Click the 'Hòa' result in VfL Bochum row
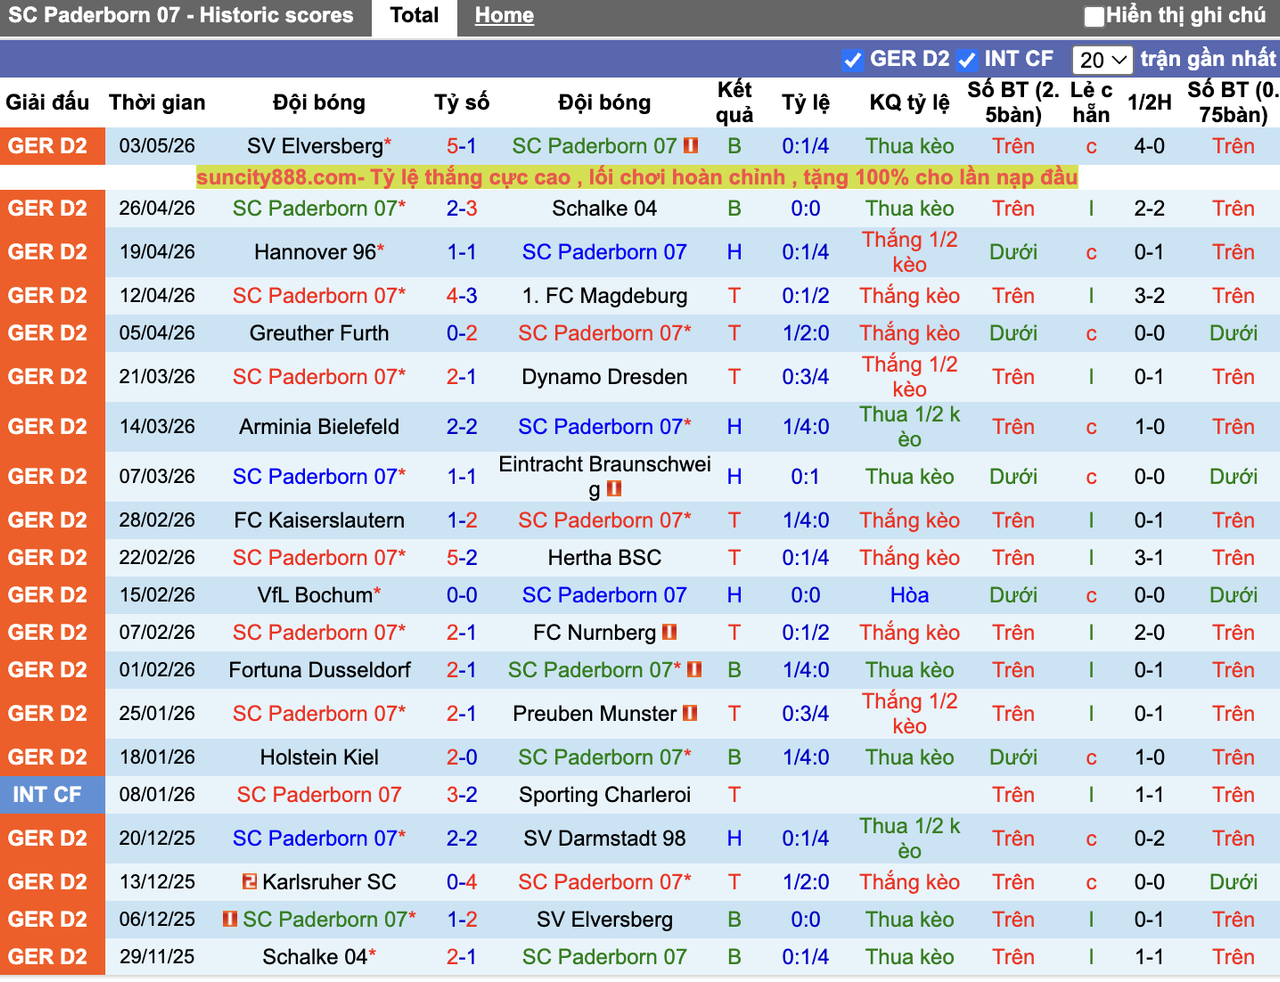This screenshot has width=1280, height=982. click(x=909, y=595)
